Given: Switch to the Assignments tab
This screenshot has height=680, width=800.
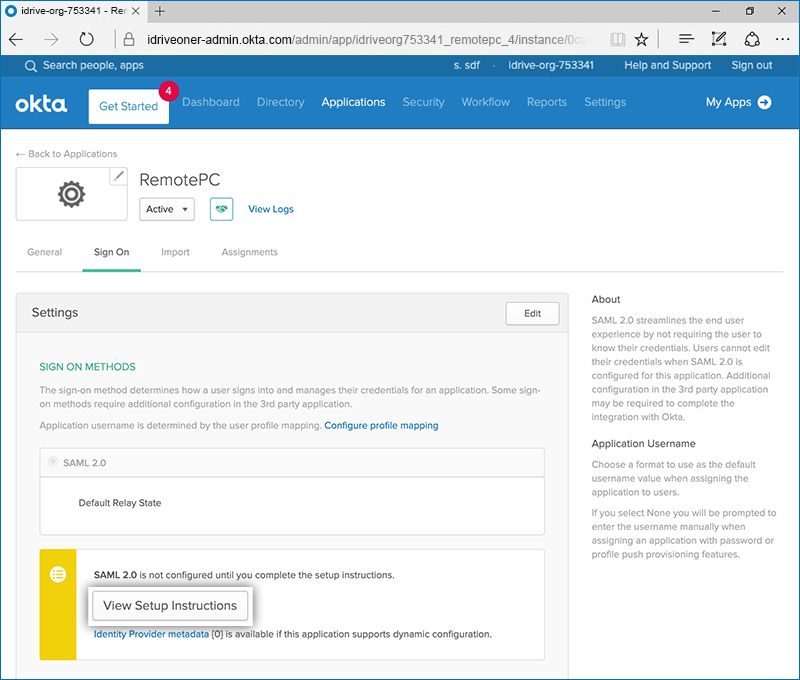Looking at the screenshot, I should pyautogui.click(x=249, y=252).
